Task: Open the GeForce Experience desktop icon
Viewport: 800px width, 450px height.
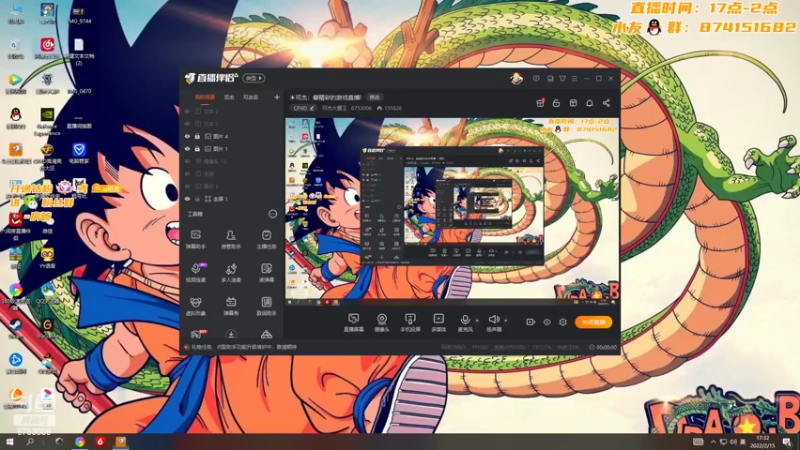Action: tap(47, 121)
